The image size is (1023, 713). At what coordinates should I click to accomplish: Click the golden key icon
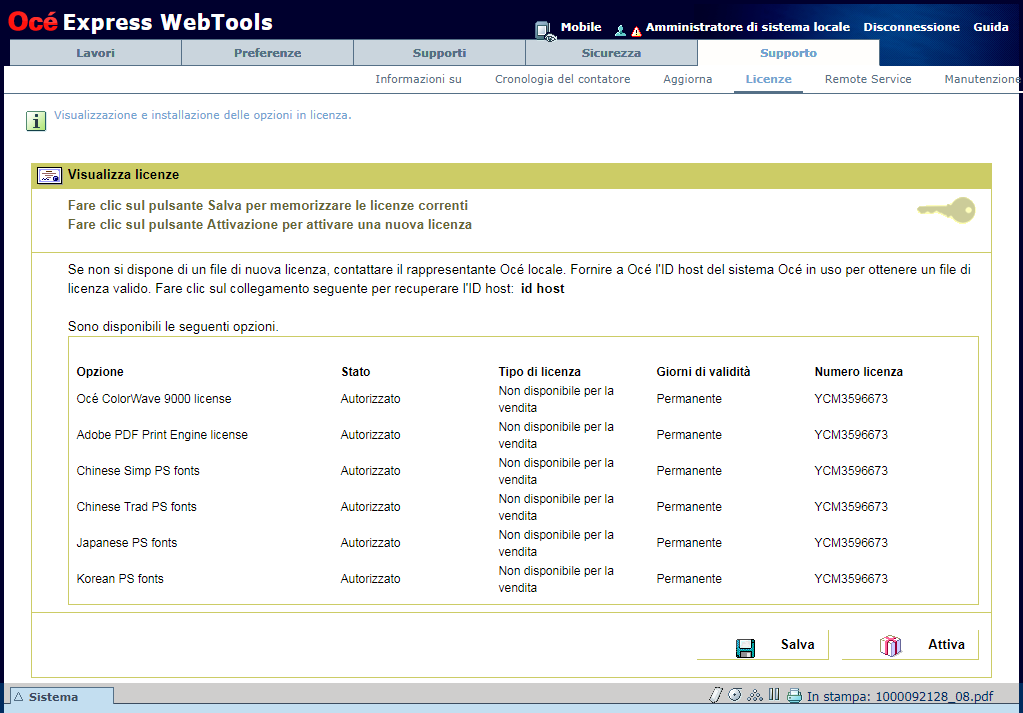[x=946, y=210]
